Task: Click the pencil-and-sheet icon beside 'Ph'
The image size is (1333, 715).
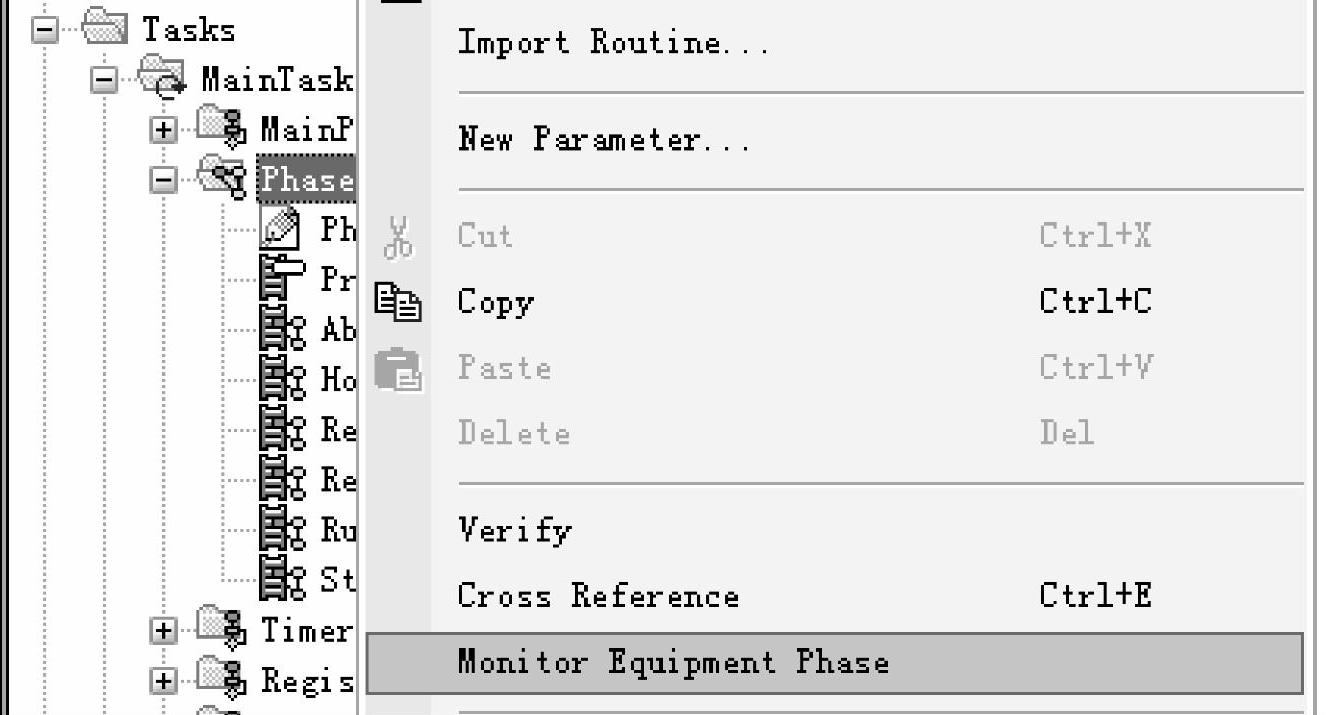Action: tap(281, 228)
